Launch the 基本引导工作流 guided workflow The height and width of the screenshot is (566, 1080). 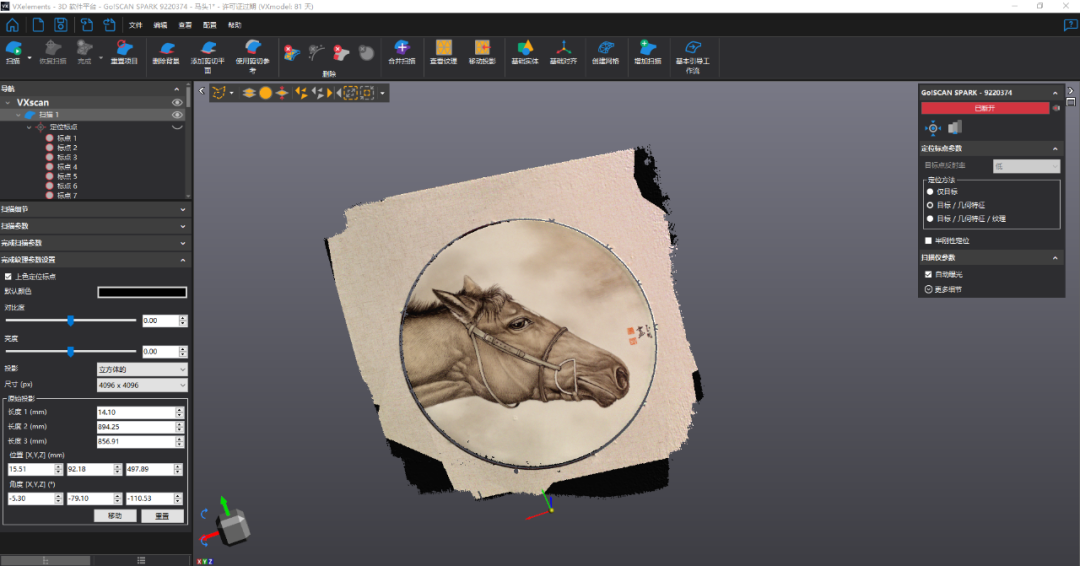point(693,56)
